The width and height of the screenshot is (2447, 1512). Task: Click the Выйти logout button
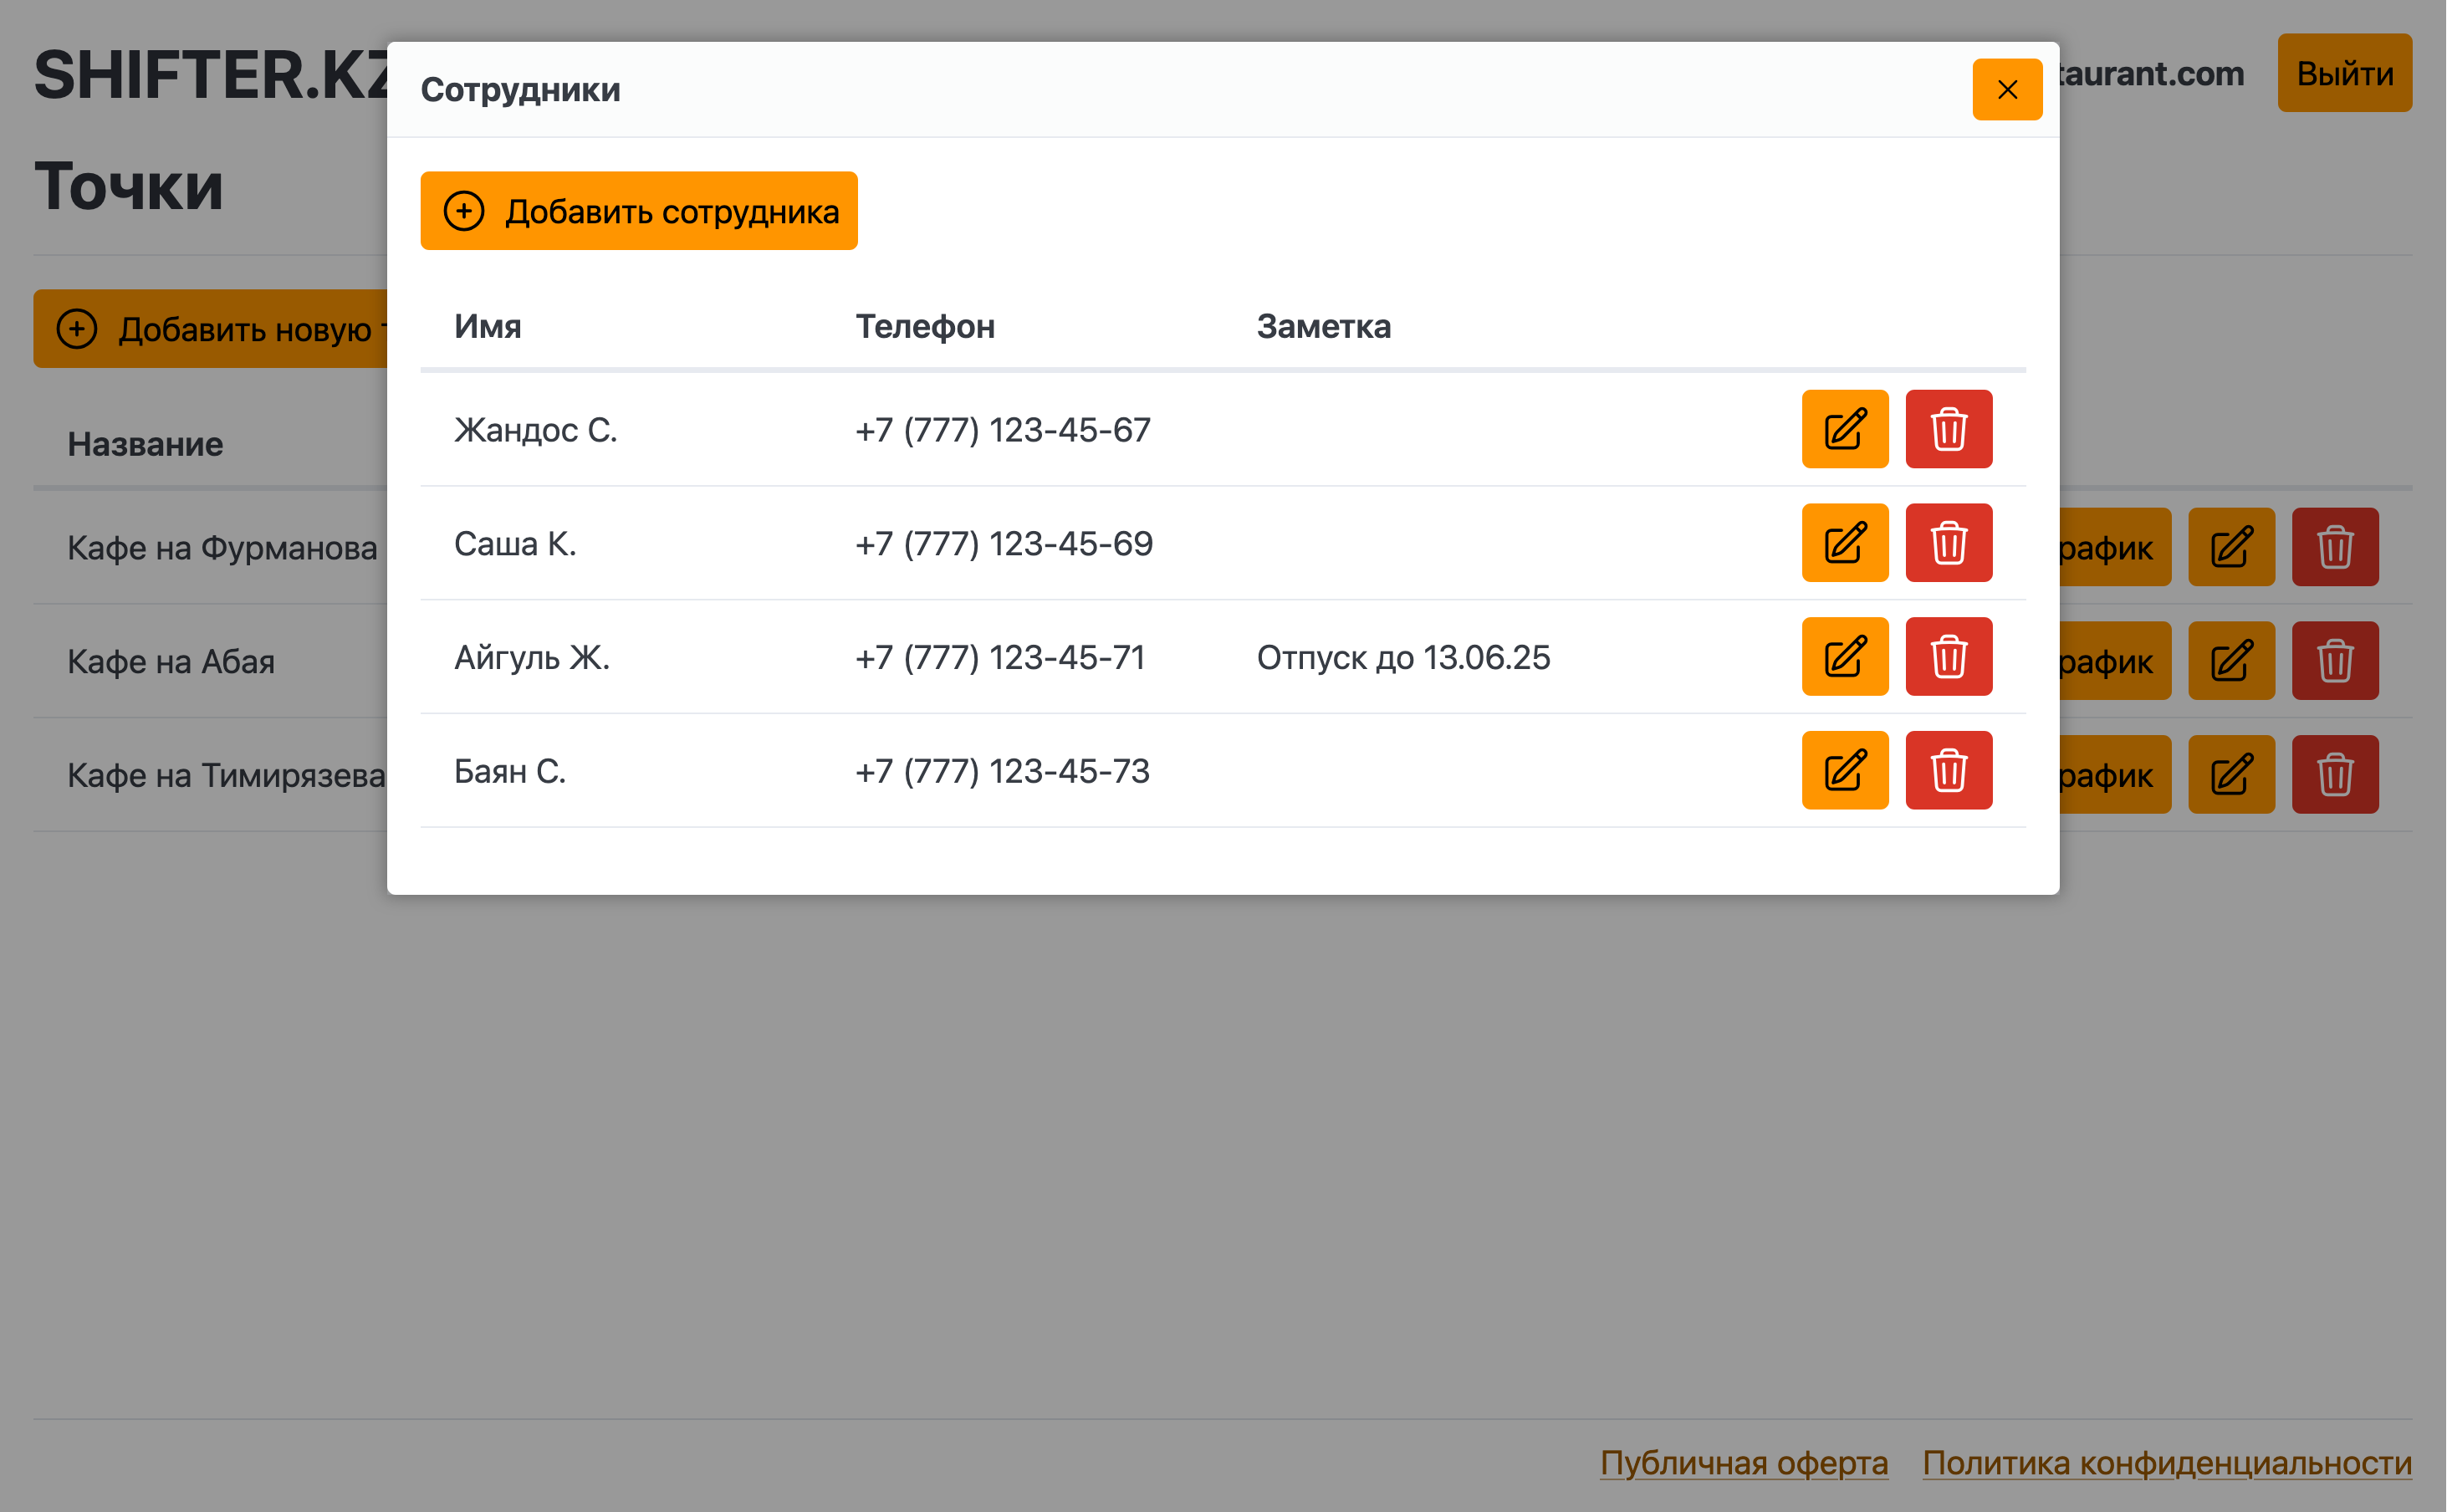click(x=2343, y=73)
